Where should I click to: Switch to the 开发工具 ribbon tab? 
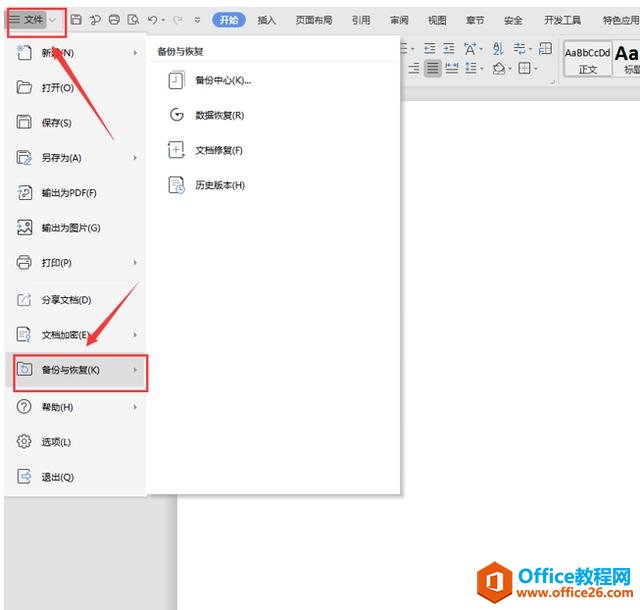562,20
